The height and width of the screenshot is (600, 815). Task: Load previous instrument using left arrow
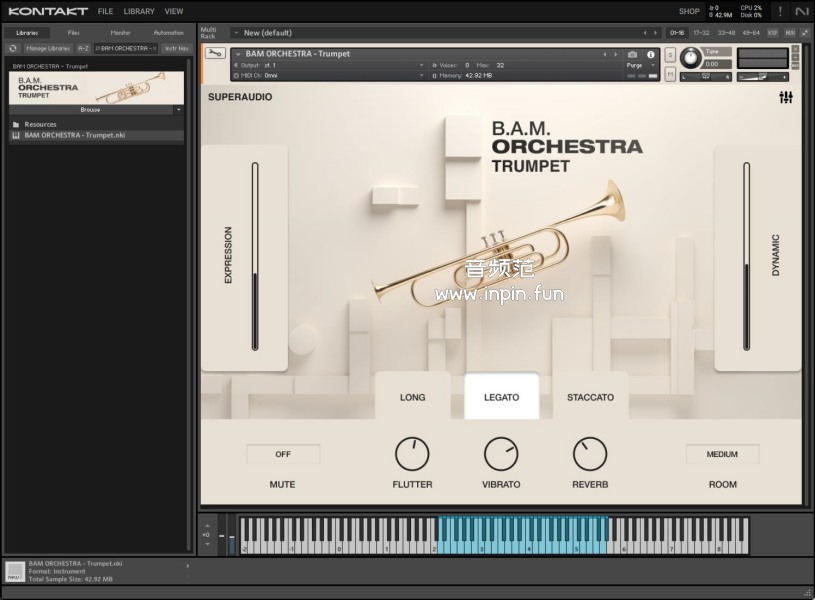coord(604,54)
